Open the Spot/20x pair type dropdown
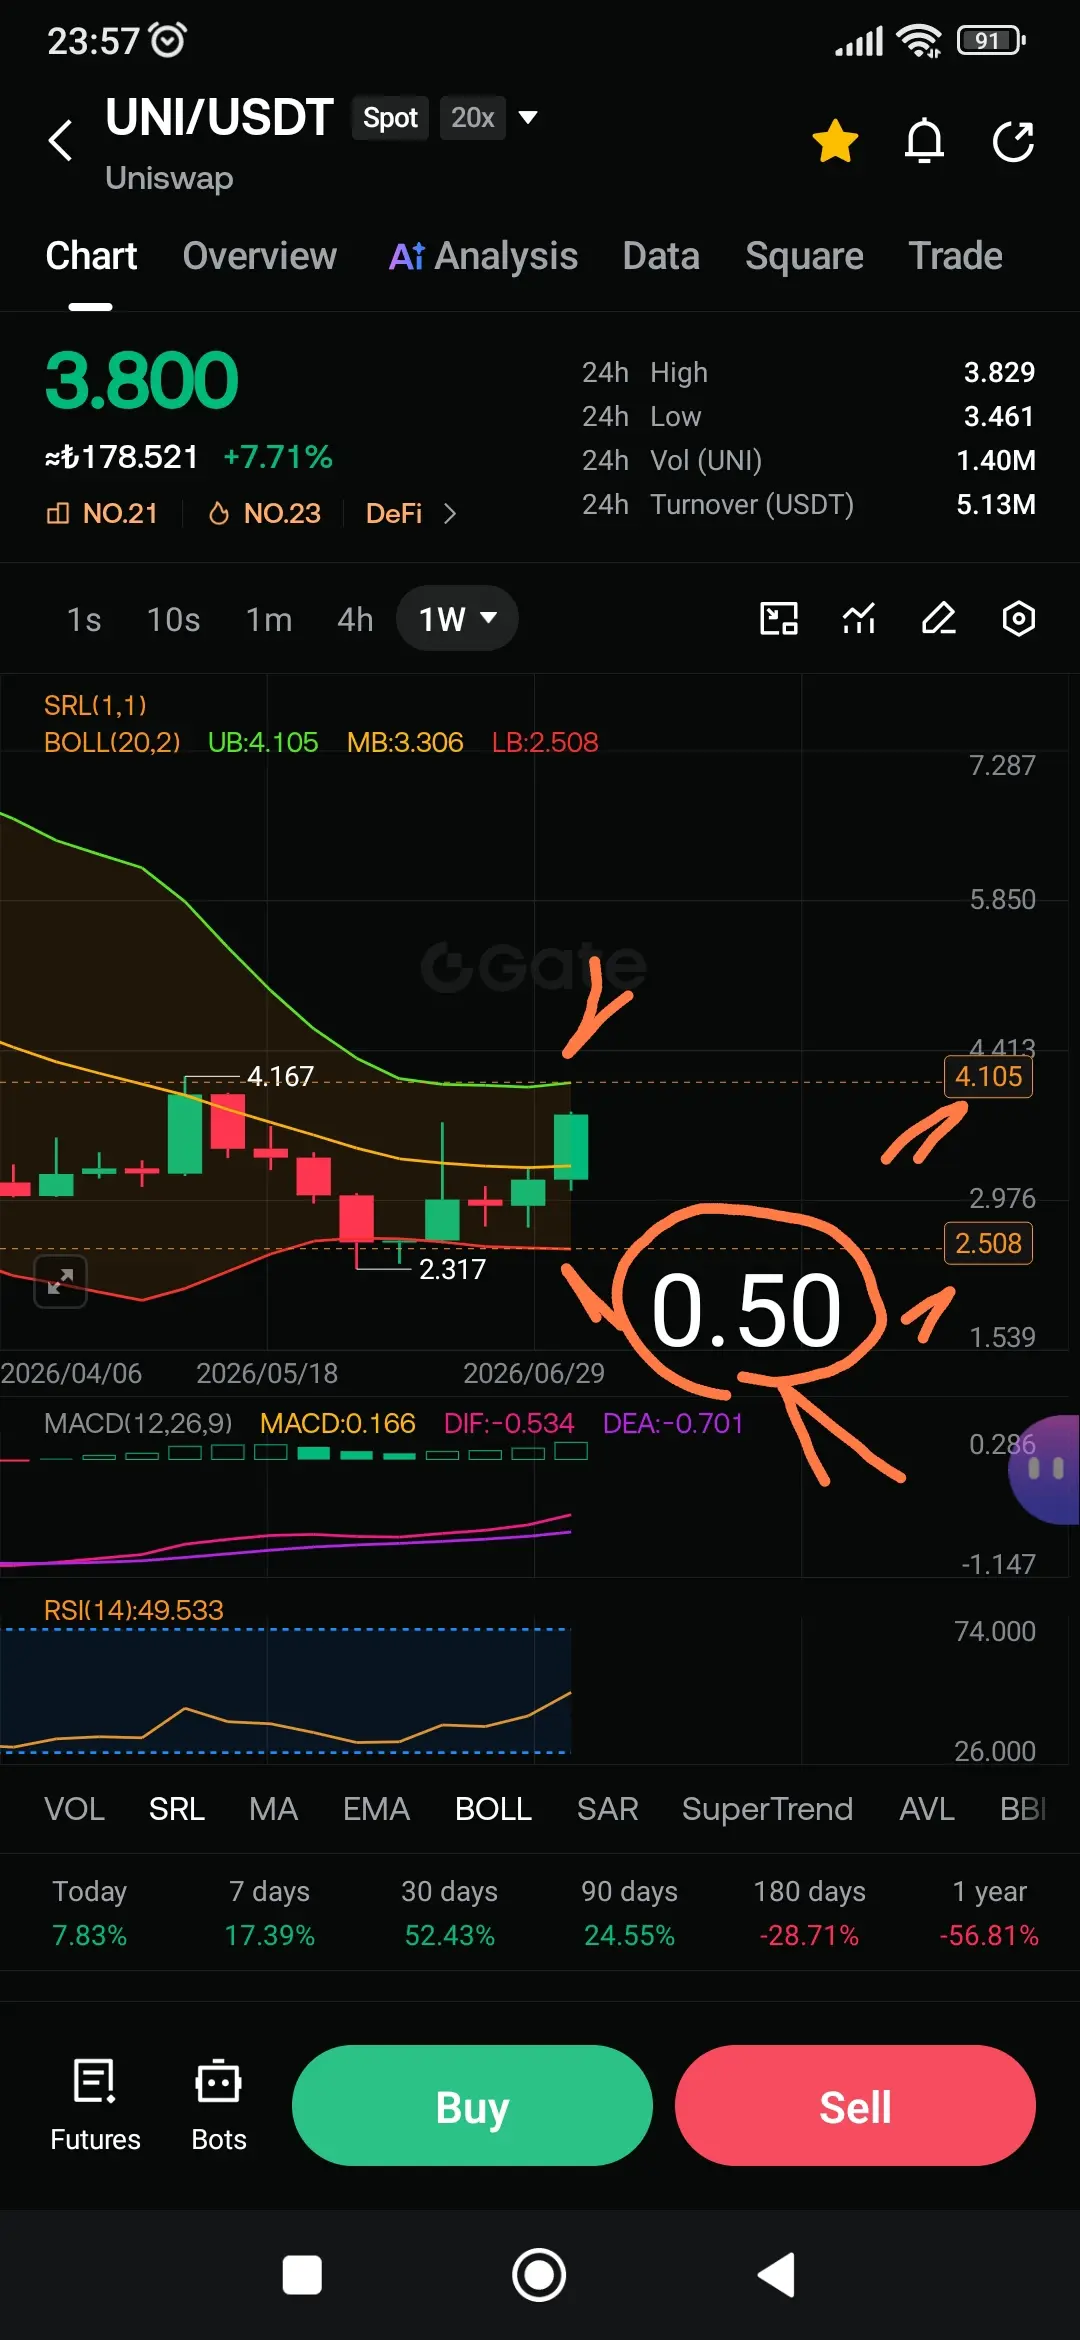 [528, 118]
